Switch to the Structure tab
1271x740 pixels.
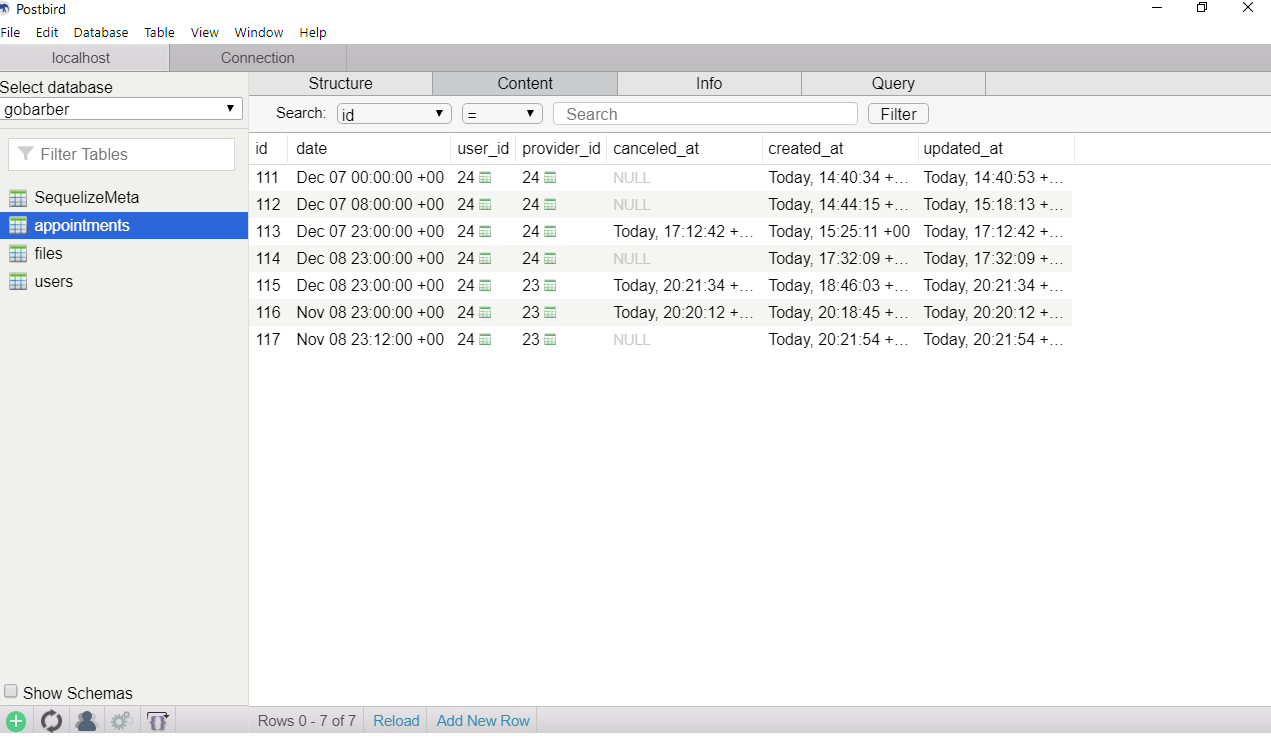340,83
